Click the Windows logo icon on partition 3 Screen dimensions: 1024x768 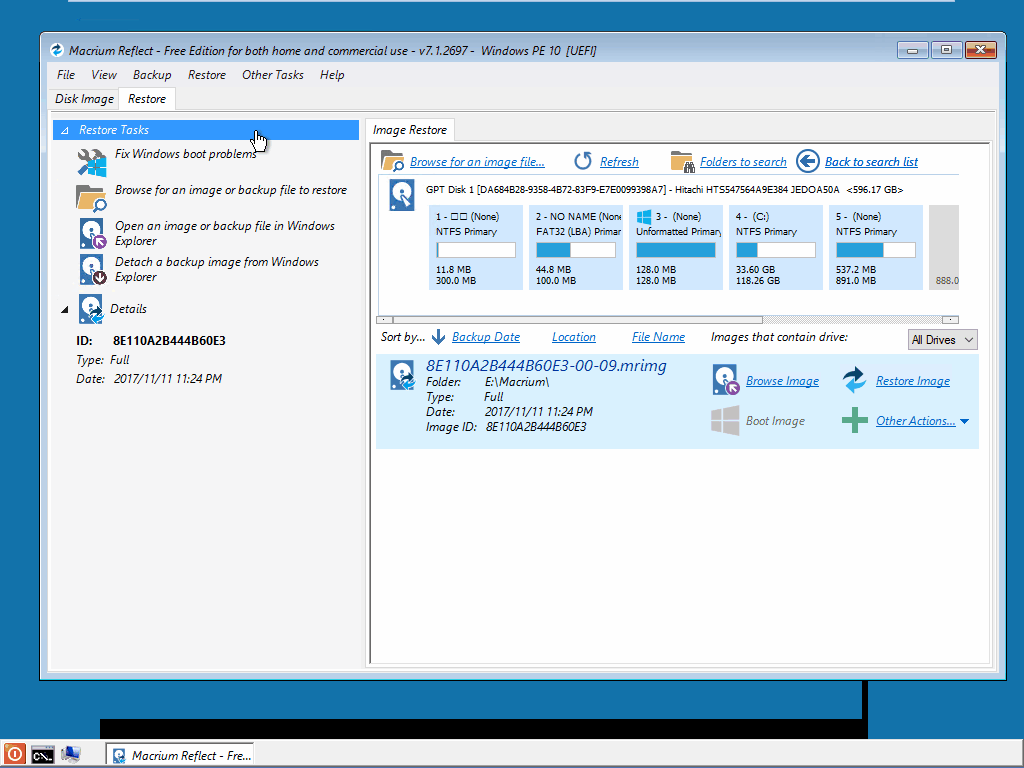tap(644, 217)
